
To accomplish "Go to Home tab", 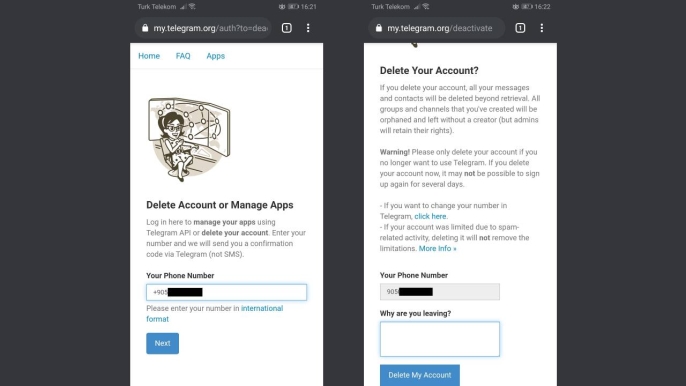I will click(x=149, y=56).
